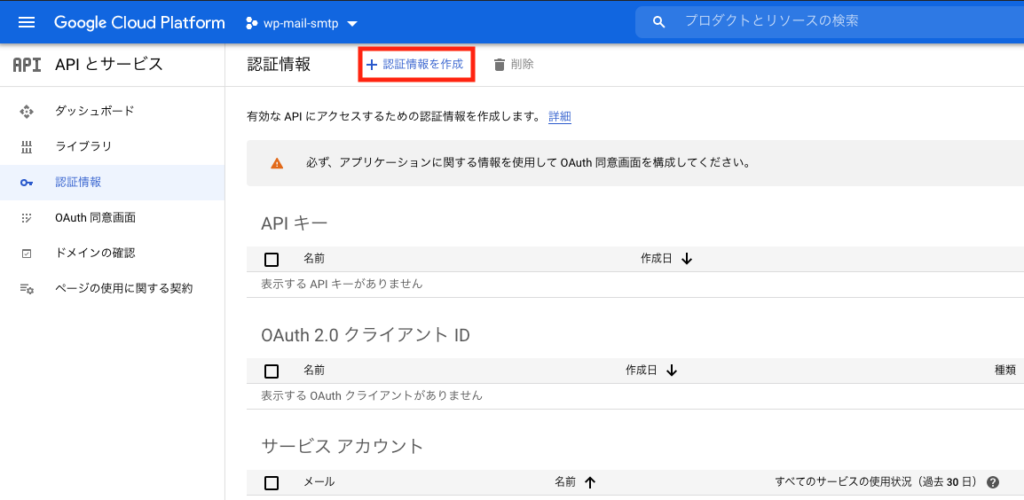The image size is (1024, 500).
Task: Click the Library icon in sidebar
Action: (x=27, y=147)
